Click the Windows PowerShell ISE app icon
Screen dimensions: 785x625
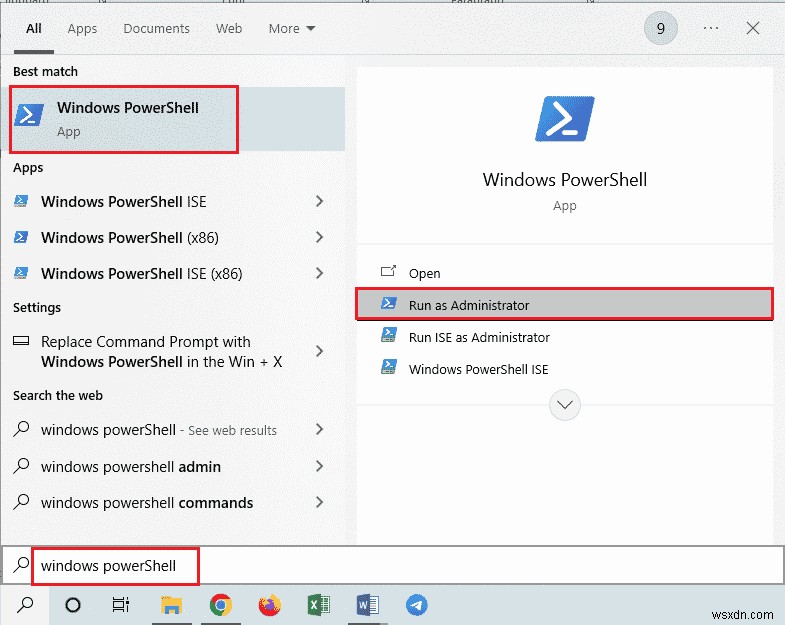tap(21, 201)
